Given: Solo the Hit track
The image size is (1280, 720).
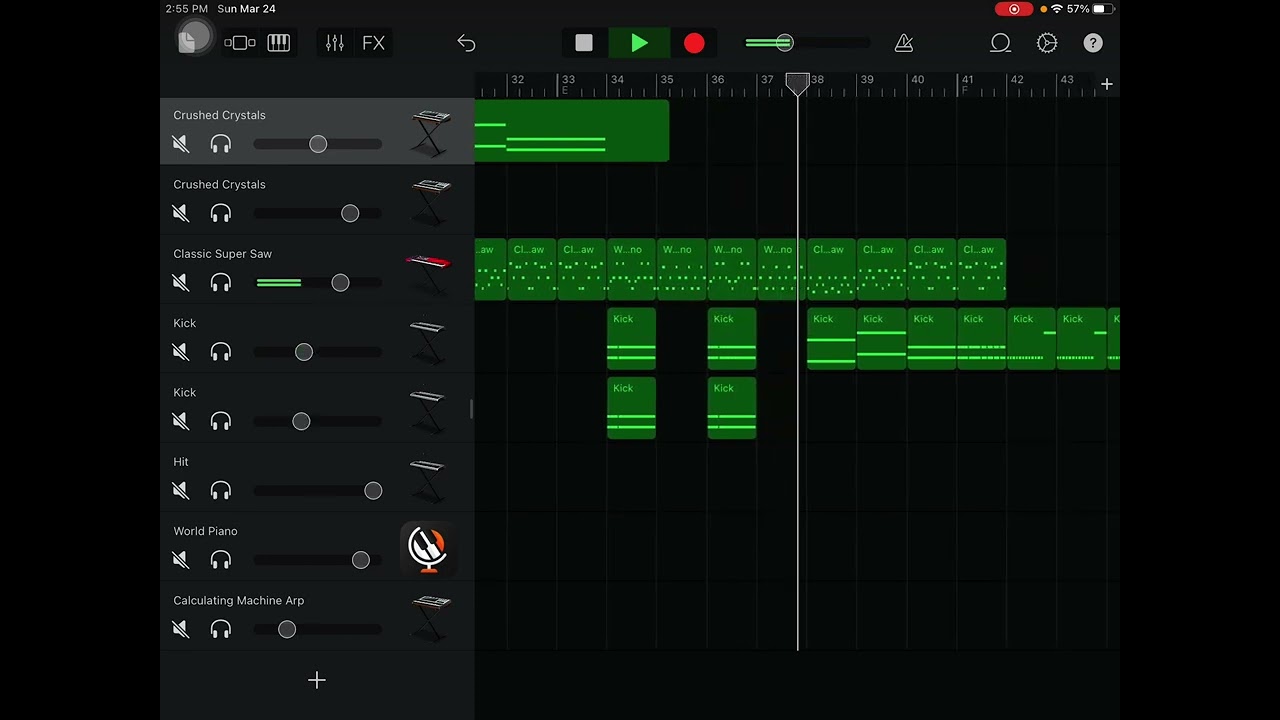Looking at the screenshot, I should 221,491.
